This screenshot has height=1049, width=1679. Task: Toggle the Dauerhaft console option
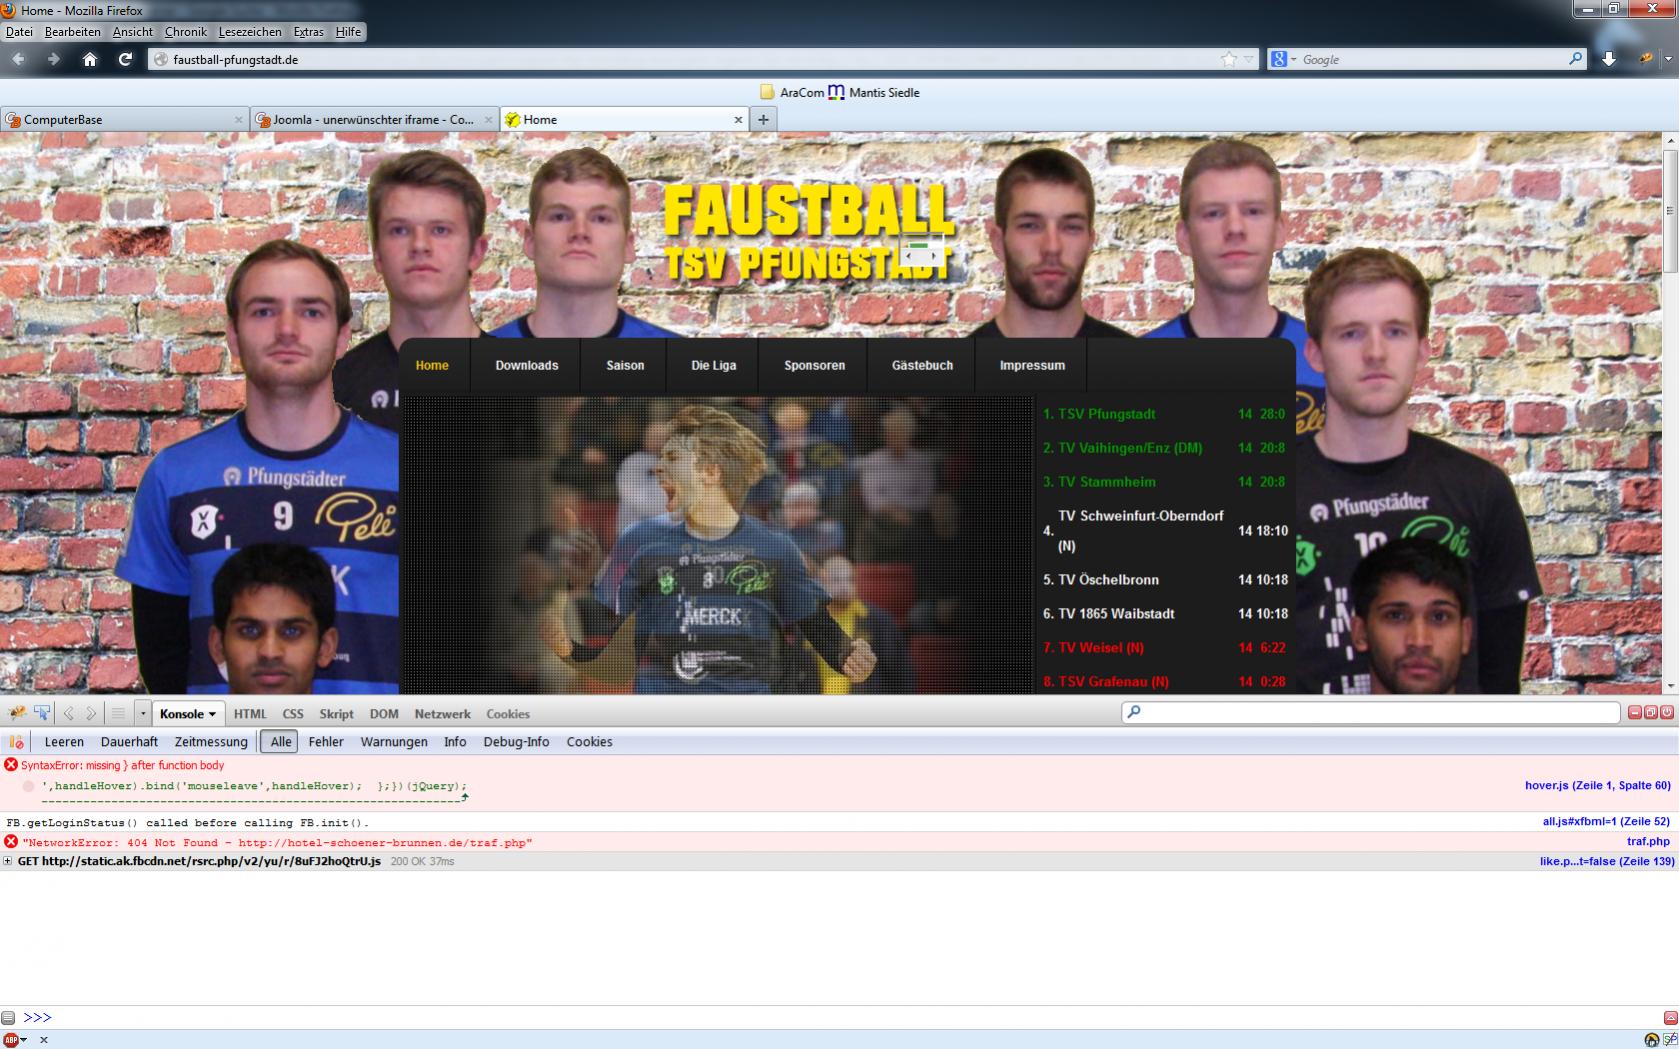click(129, 742)
